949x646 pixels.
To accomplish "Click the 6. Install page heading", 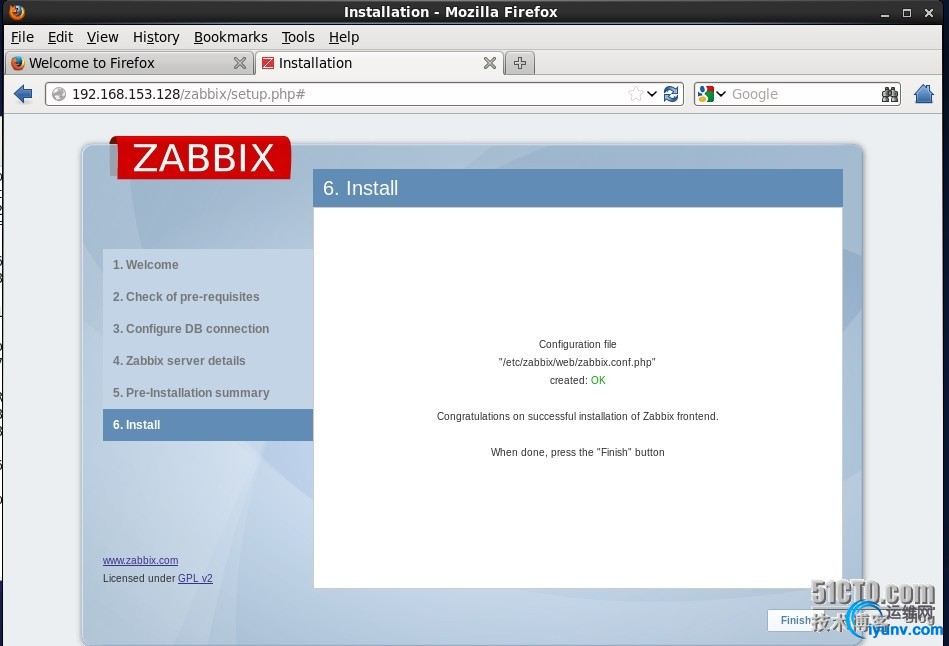I will (361, 188).
